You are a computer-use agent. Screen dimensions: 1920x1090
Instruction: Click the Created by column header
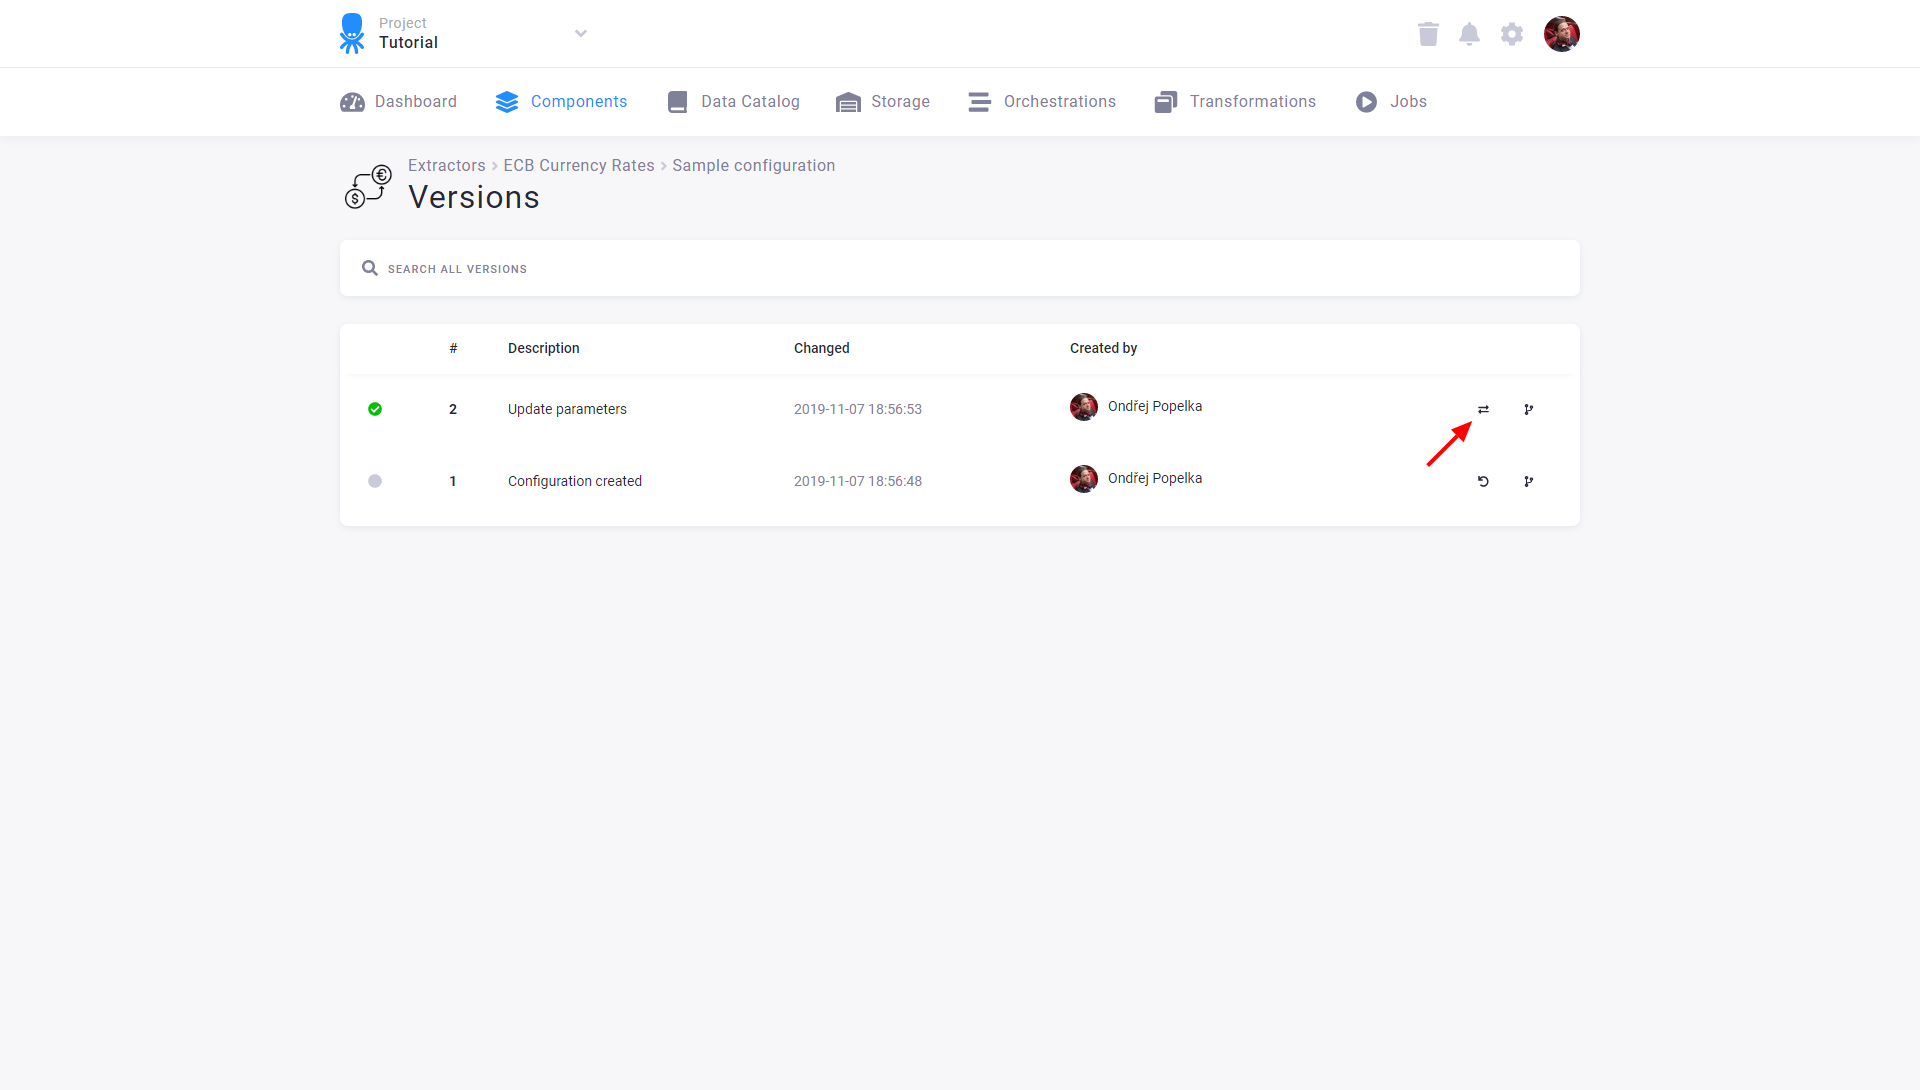coord(1103,348)
